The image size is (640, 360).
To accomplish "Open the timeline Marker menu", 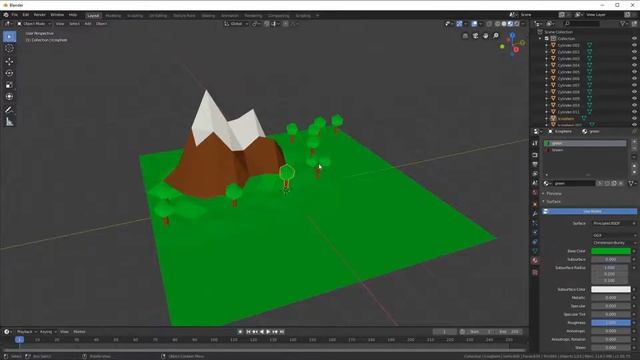I will 79,332.
